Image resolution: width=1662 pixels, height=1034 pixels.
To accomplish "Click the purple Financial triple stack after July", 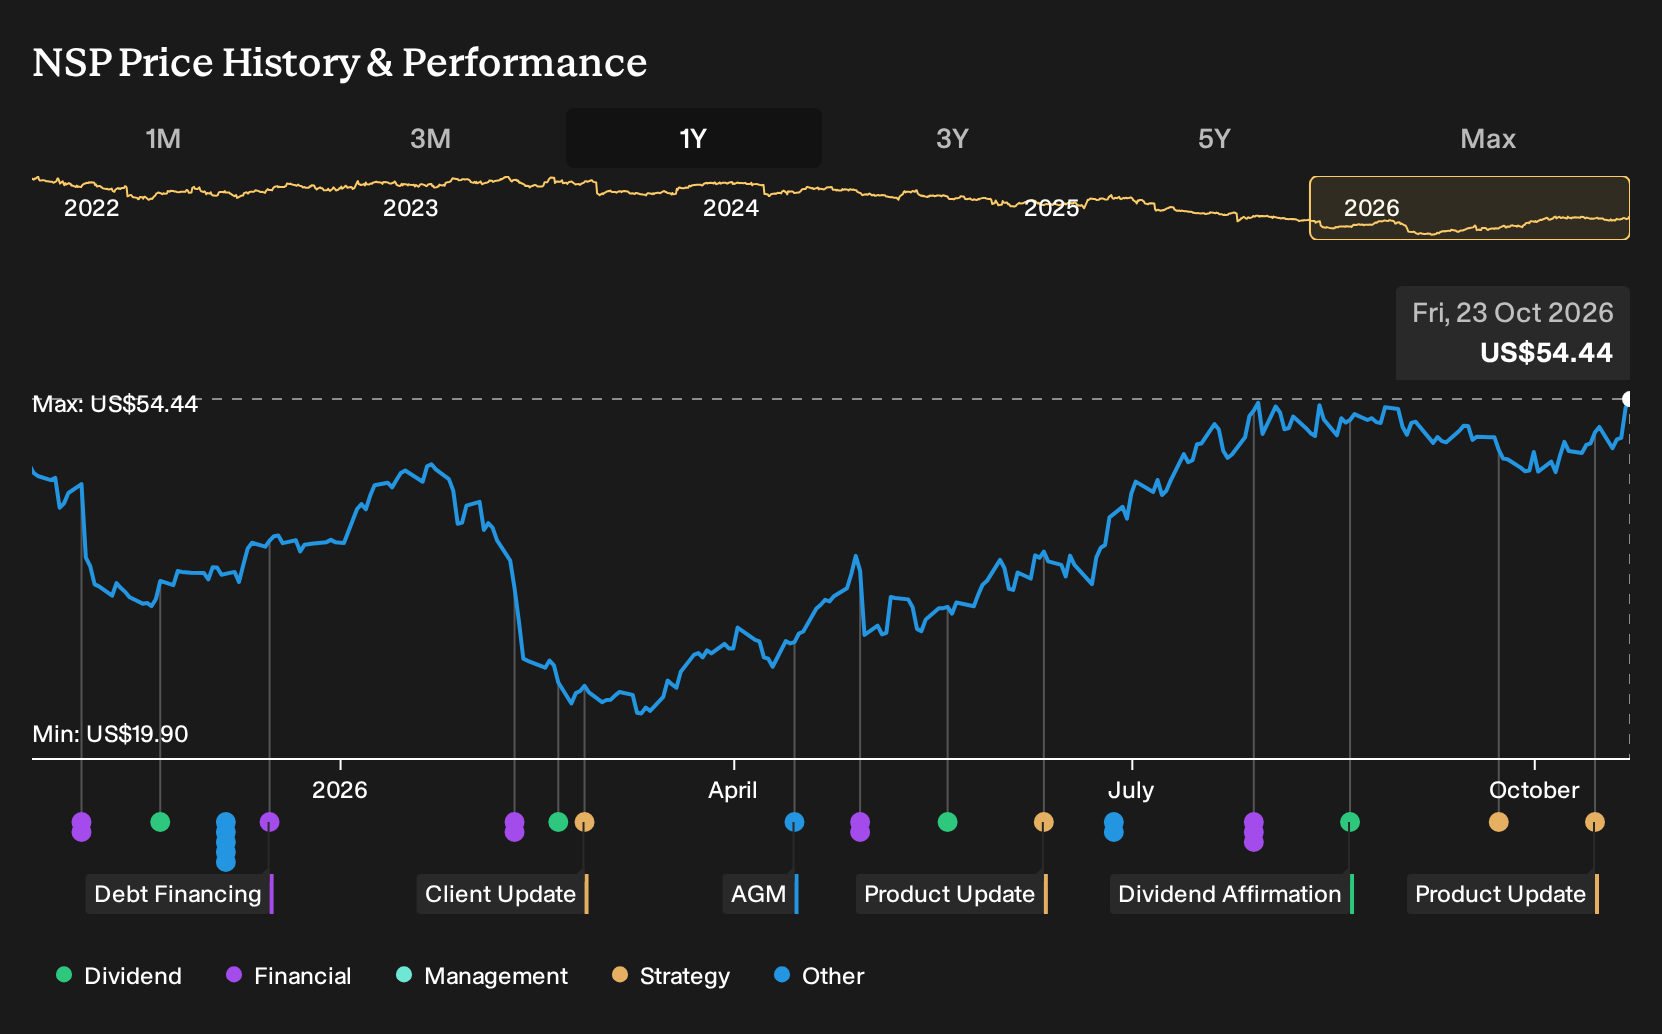I will (1254, 832).
